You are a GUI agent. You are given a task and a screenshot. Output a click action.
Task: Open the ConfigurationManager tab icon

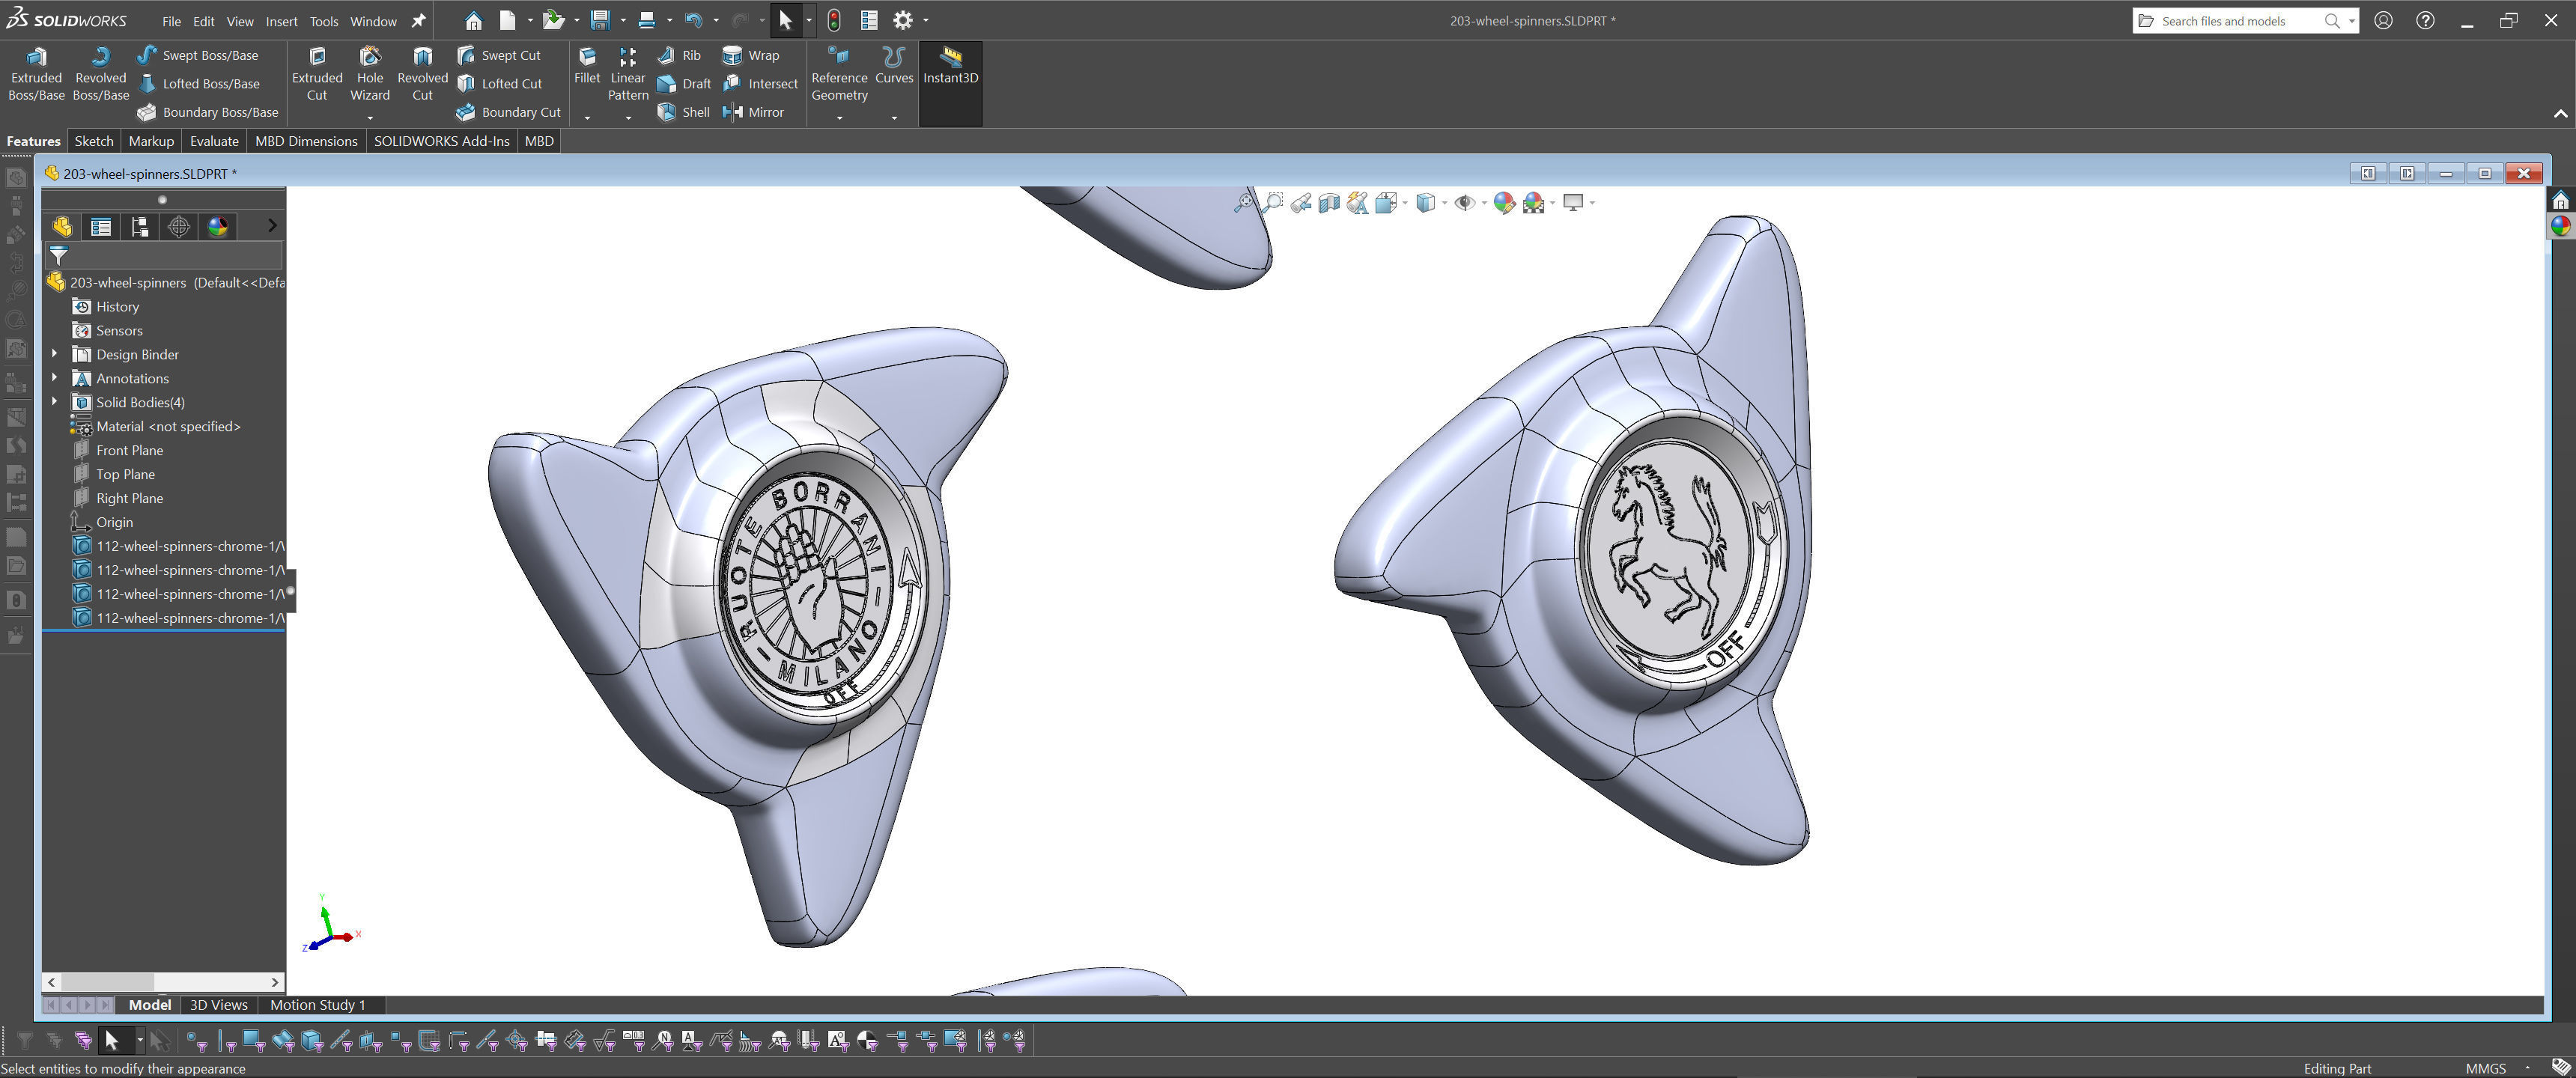click(140, 227)
